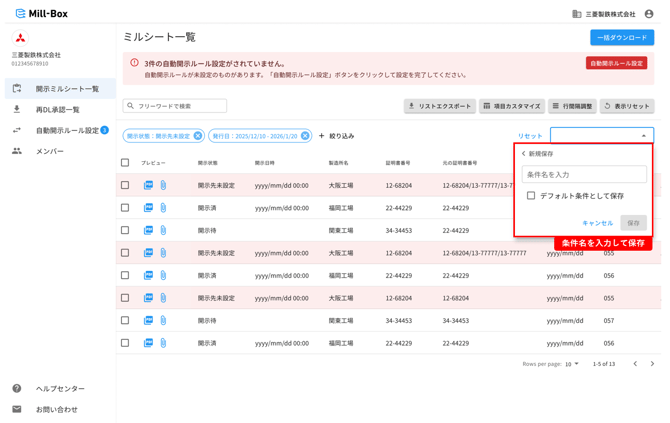This screenshot has width=670, height=423.
Task: Click the back chevron beside 新規保存
Action: [523, 153]
